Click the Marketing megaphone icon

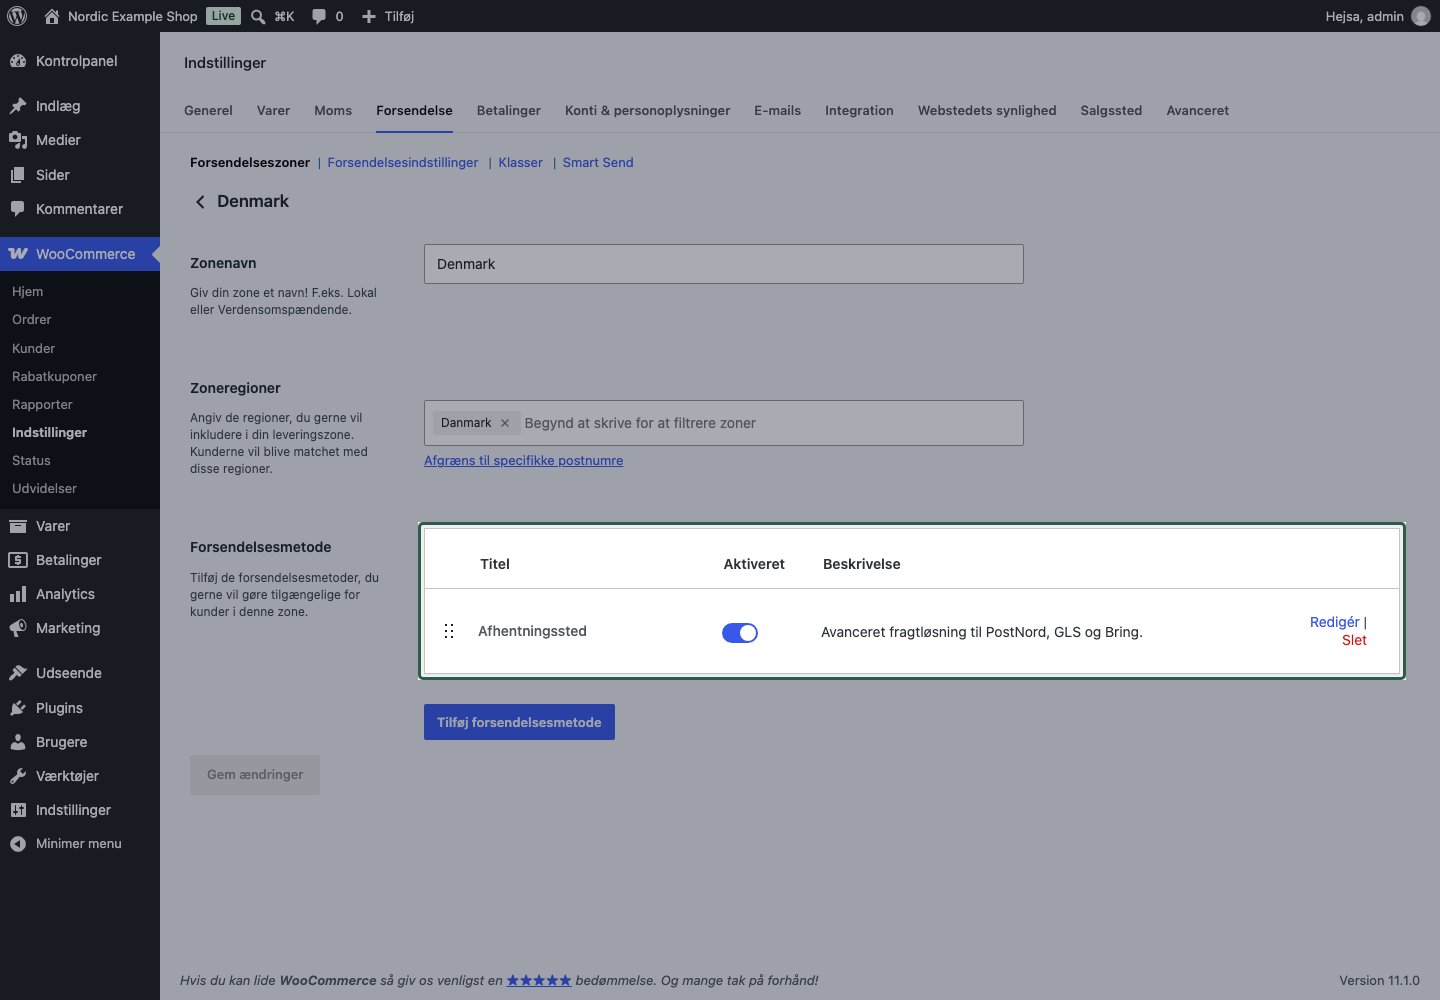tap(18, 628)
